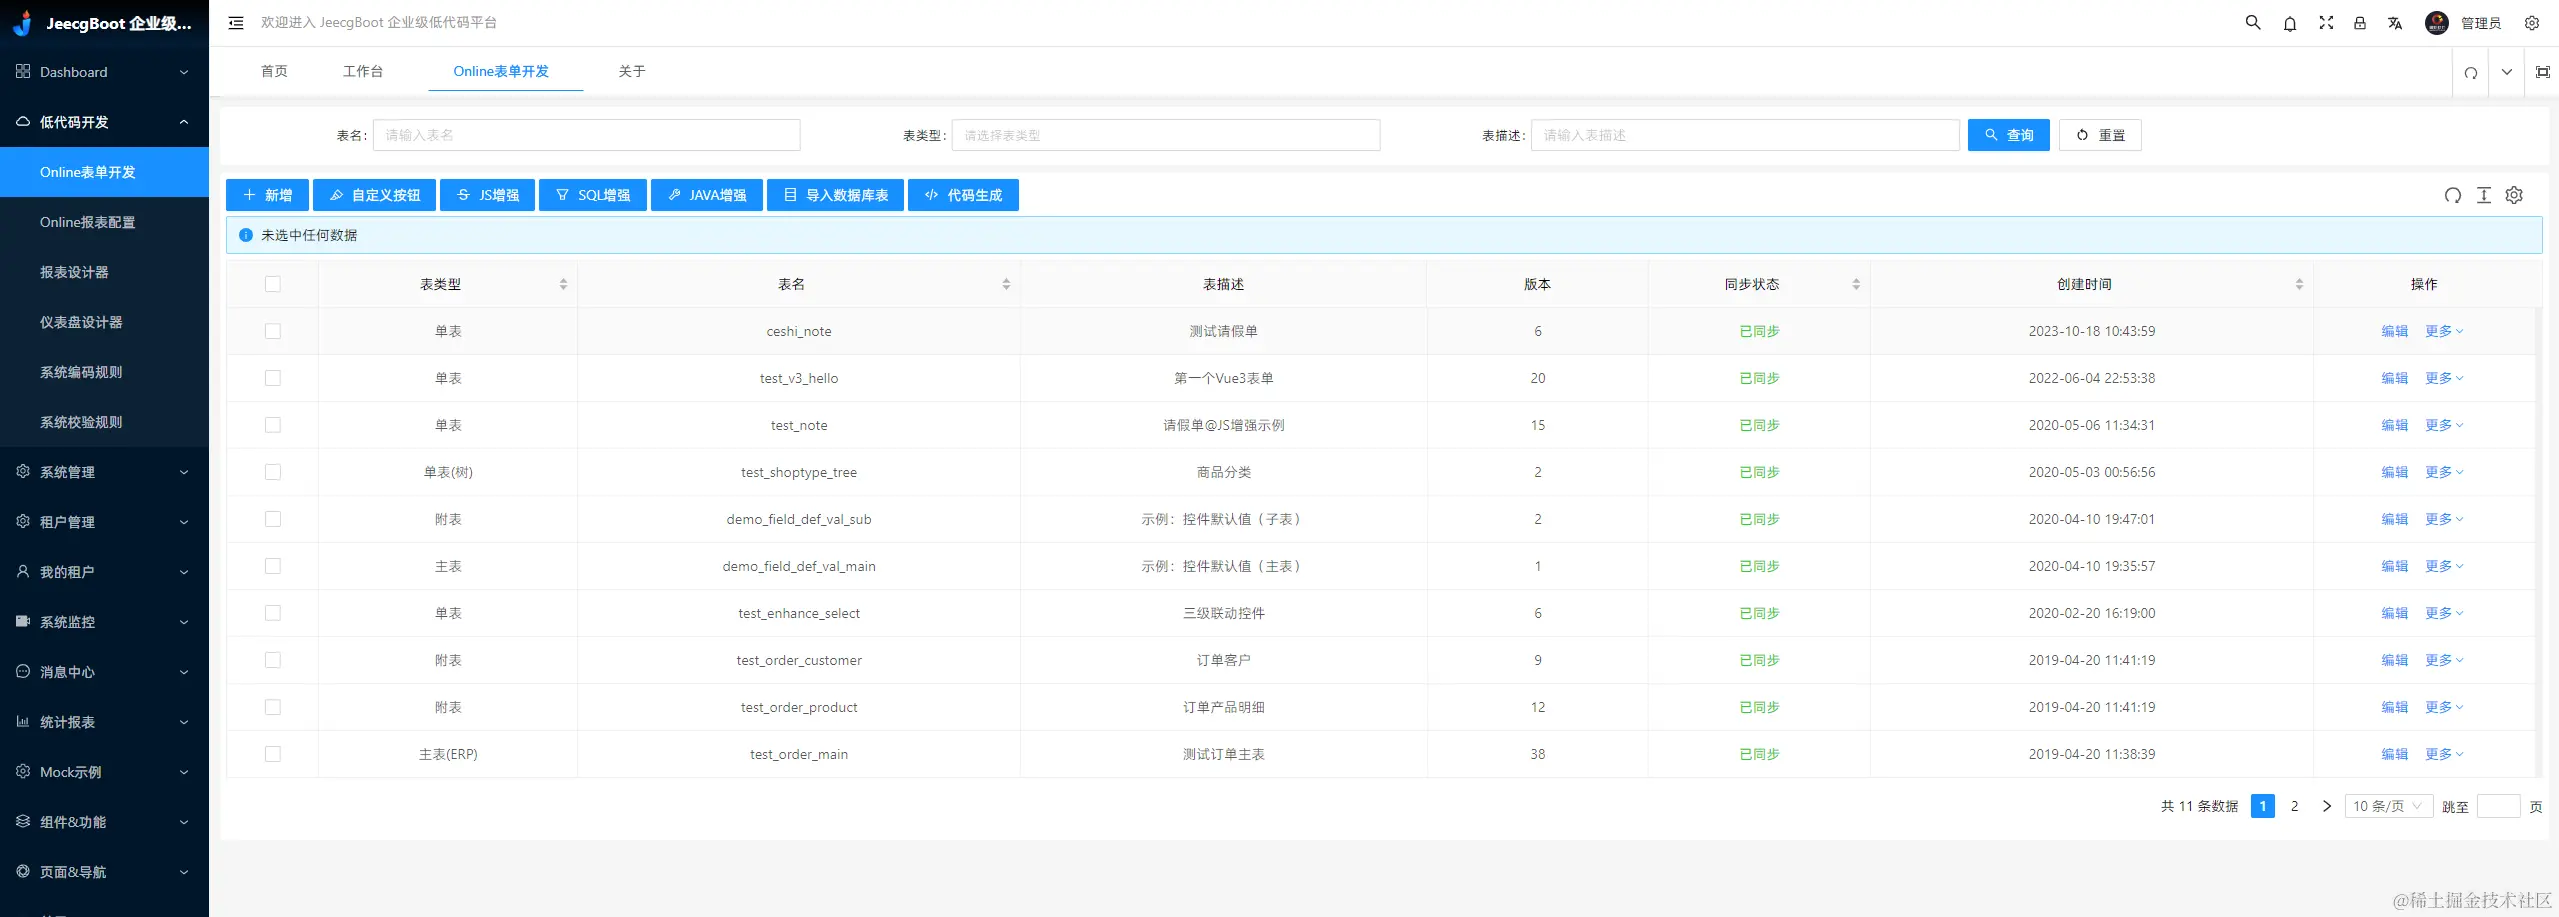Expand the 更多 dropdown for ceshi_note
Screen dimensions: 2559x917
2441,331
